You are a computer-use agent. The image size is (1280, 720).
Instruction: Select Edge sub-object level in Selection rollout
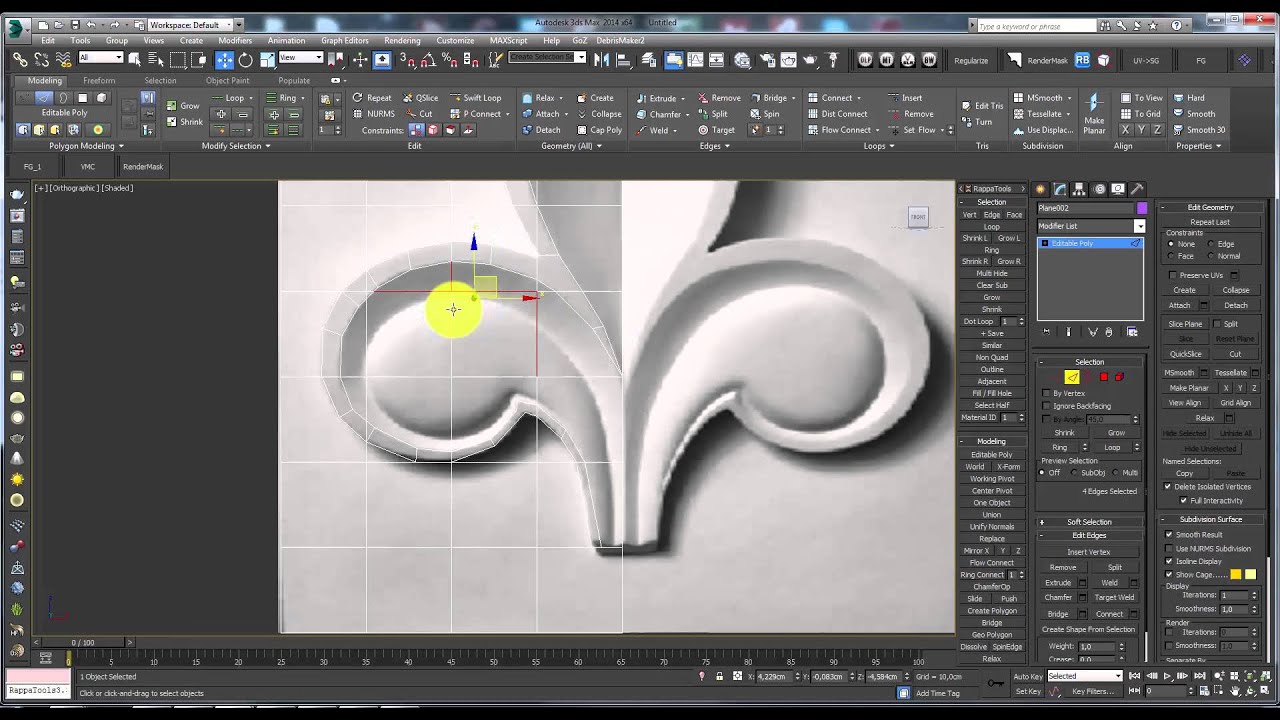1072,377
